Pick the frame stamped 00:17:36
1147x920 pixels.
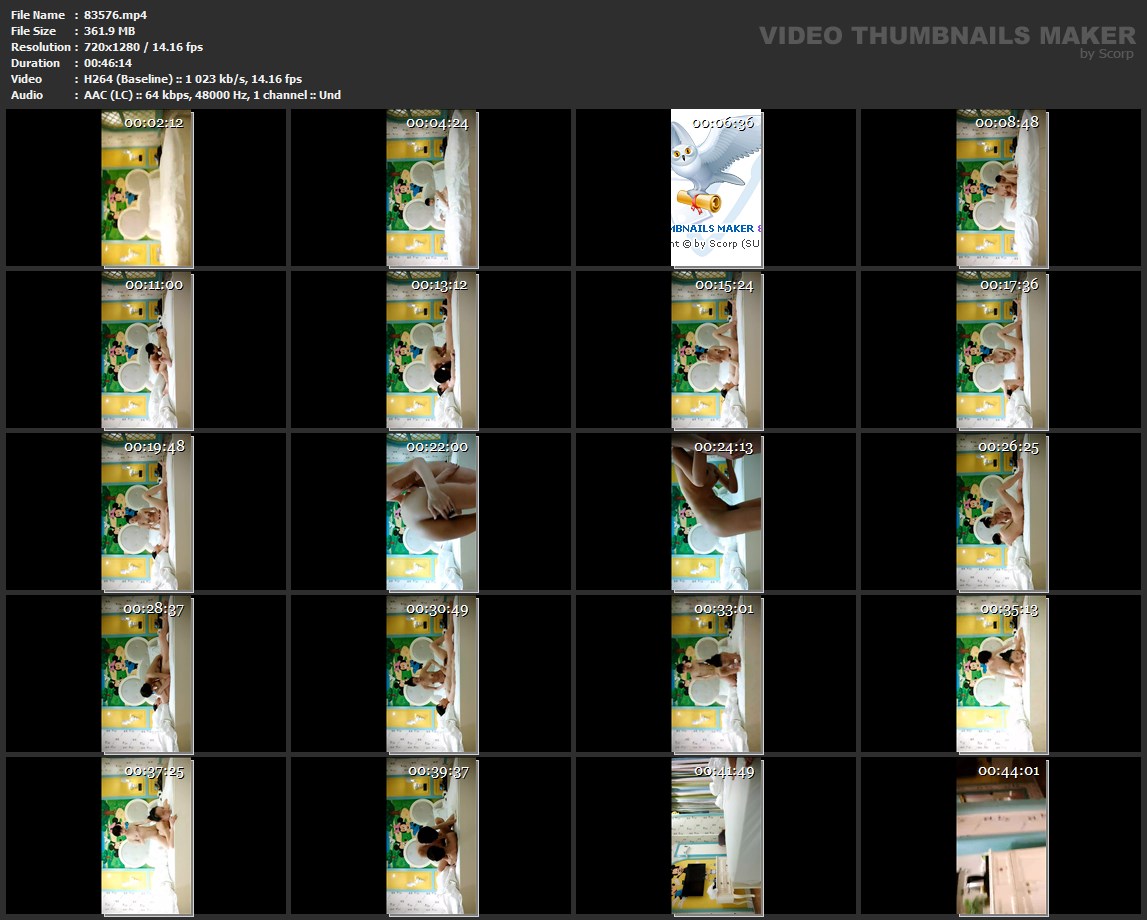[x=1001, y=350]
